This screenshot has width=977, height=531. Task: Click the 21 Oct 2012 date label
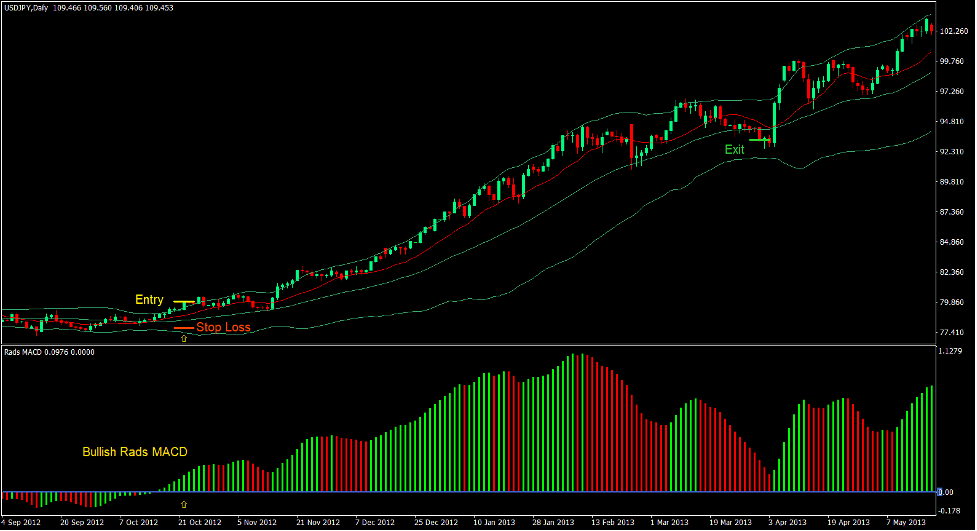(x=197, y=522)
